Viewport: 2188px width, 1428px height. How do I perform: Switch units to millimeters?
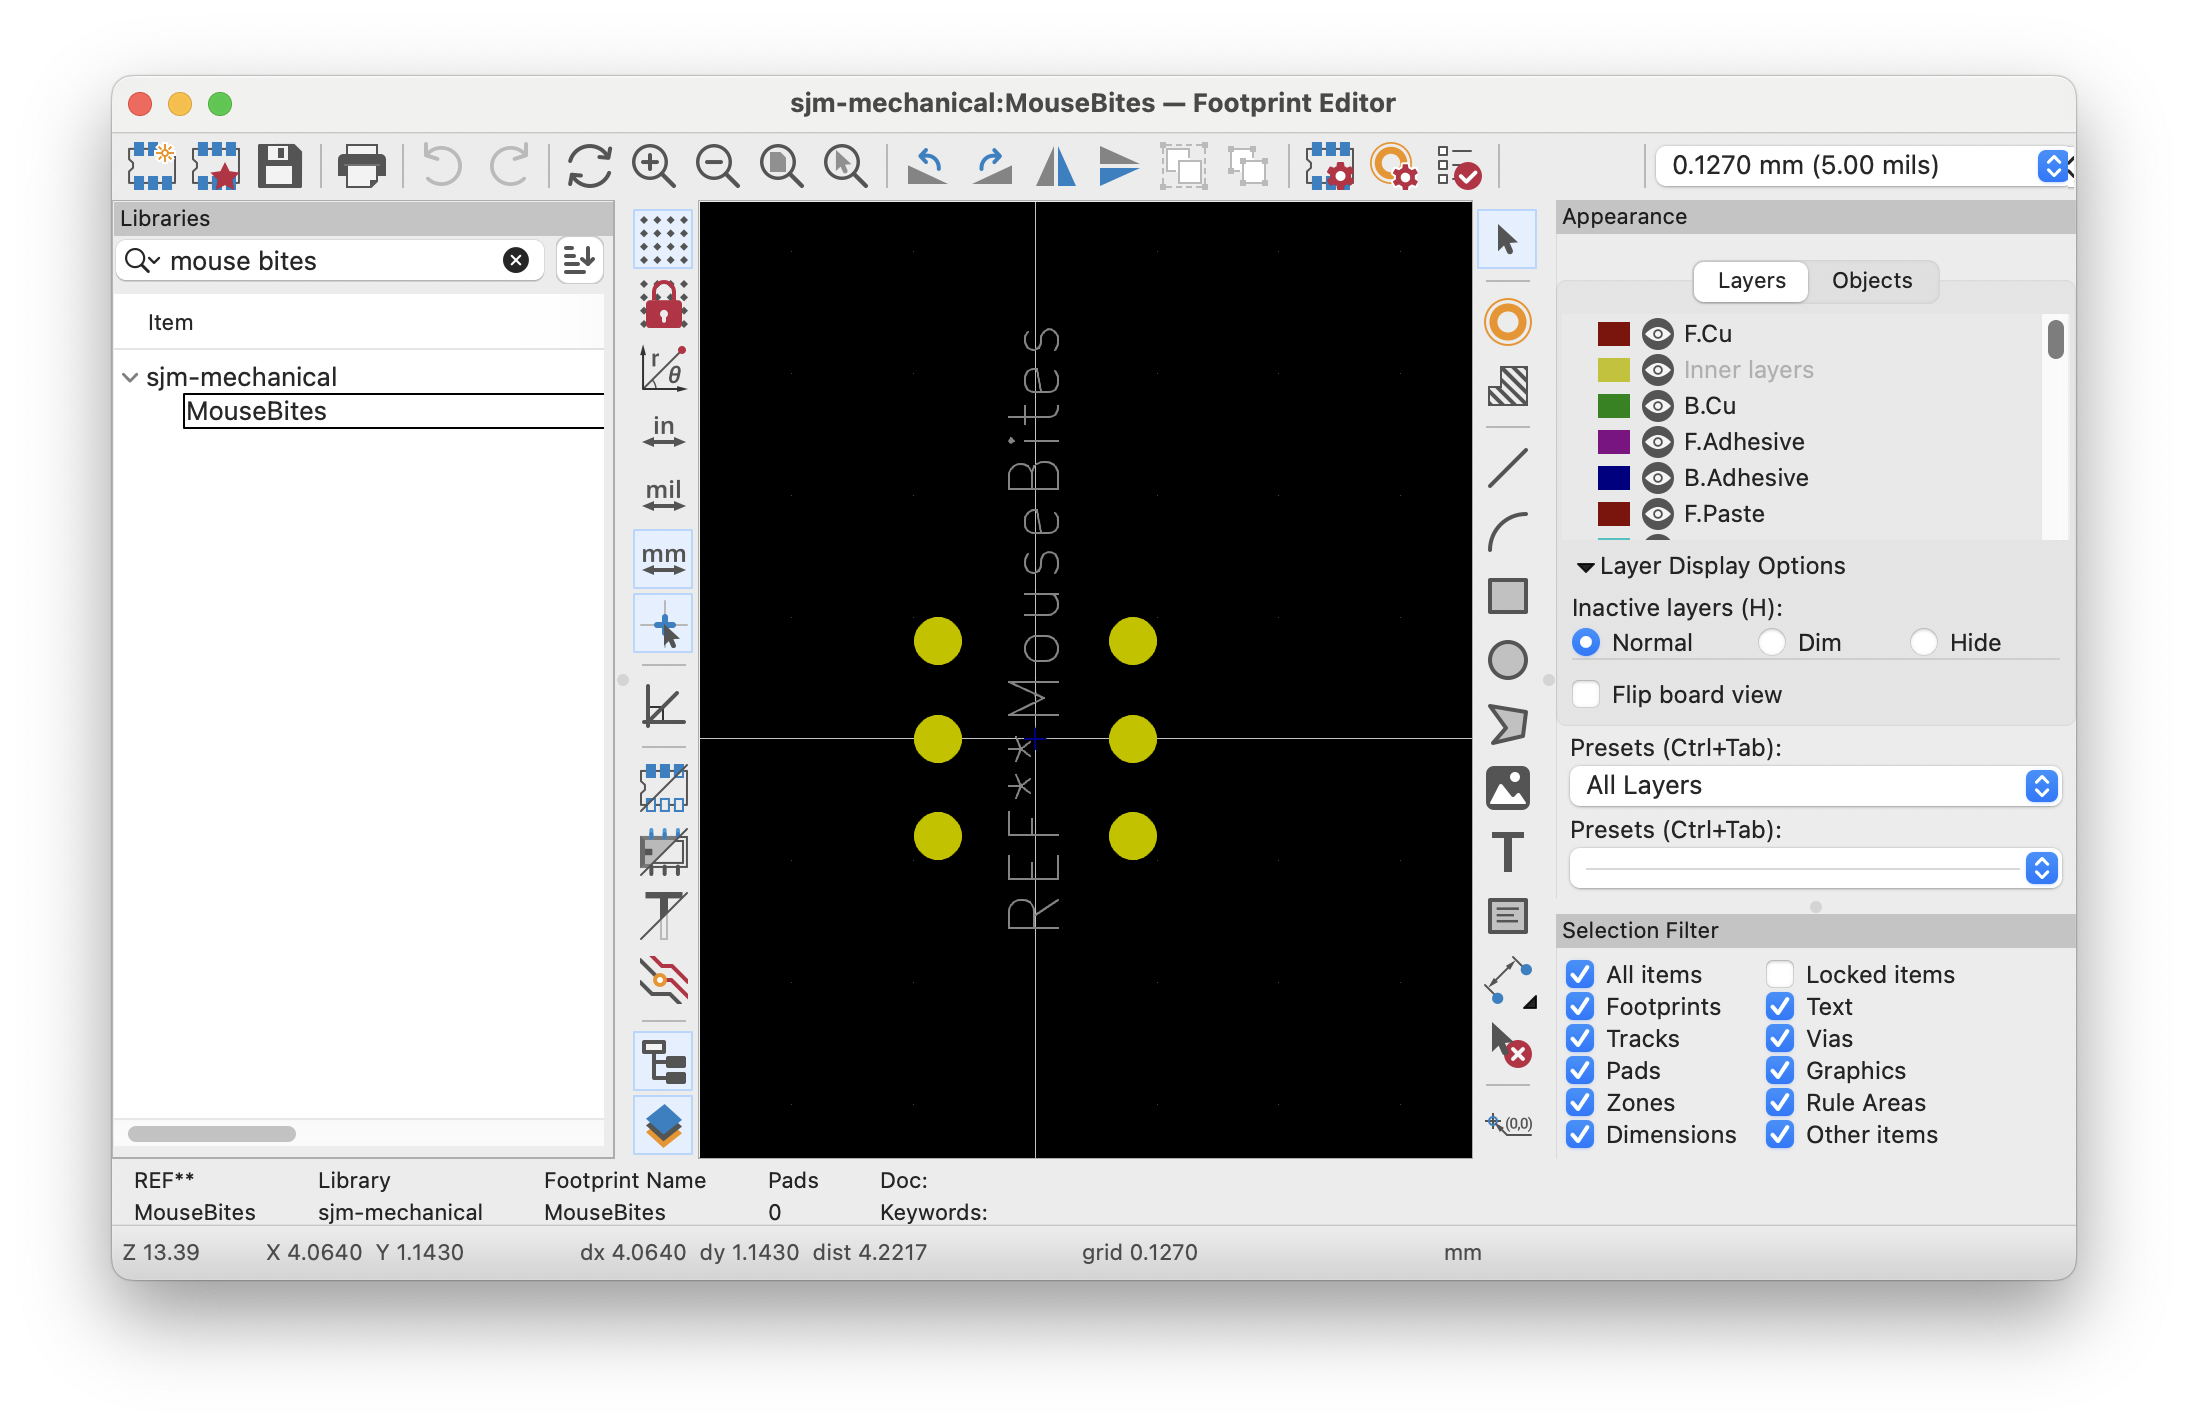663,559
